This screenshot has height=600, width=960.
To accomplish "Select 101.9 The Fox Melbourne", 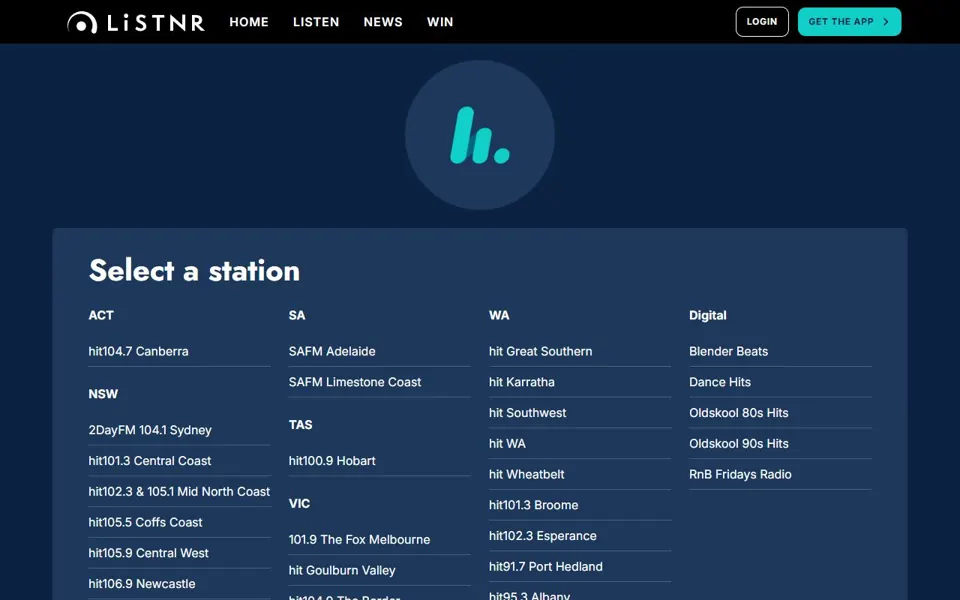I will click(359, 539).
